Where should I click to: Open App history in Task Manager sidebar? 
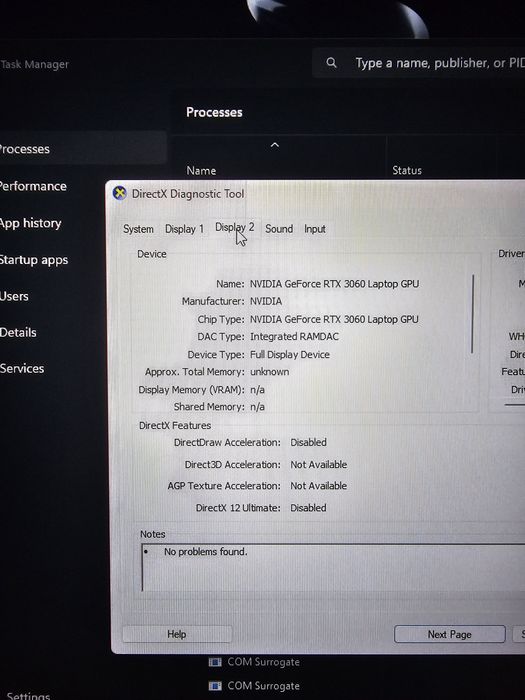pos(31,223)
